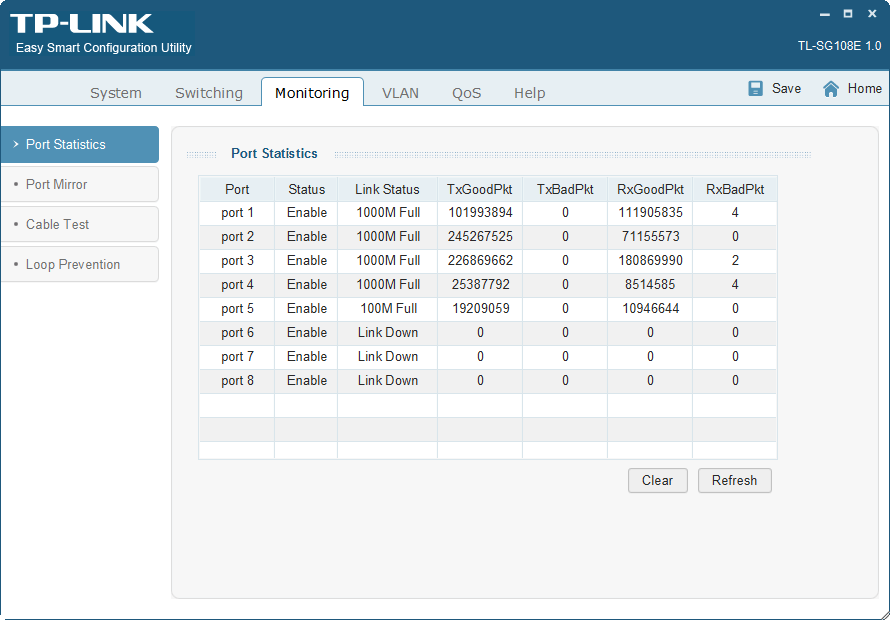Select the Monitoring tab

[x=312, y=92]
